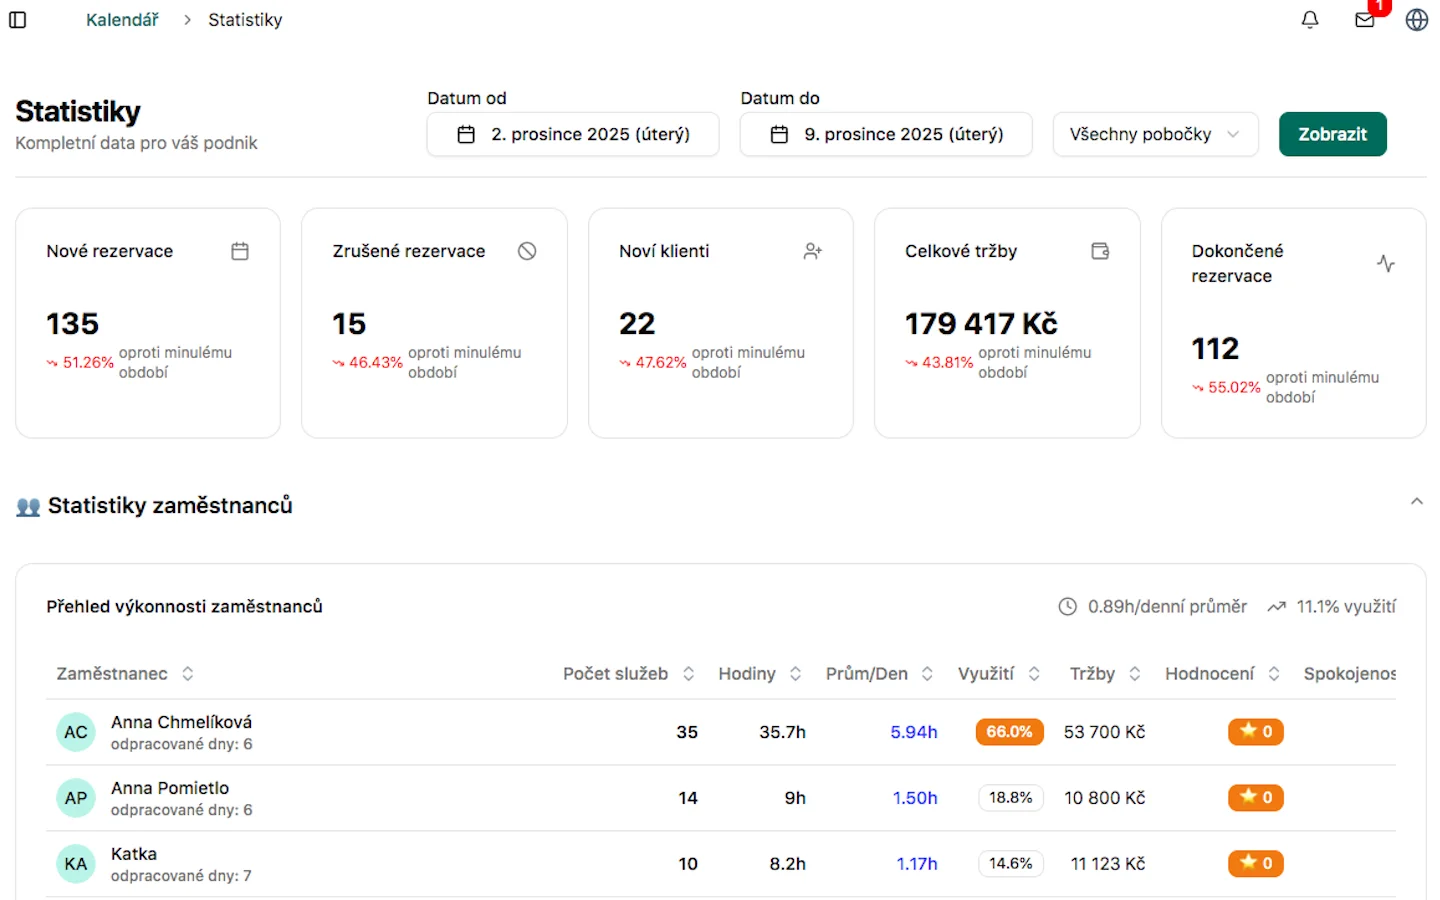Screen dimensions: 1440x900
Task: Click the calendar icon in Datum do field
Action: click(779, 134)
